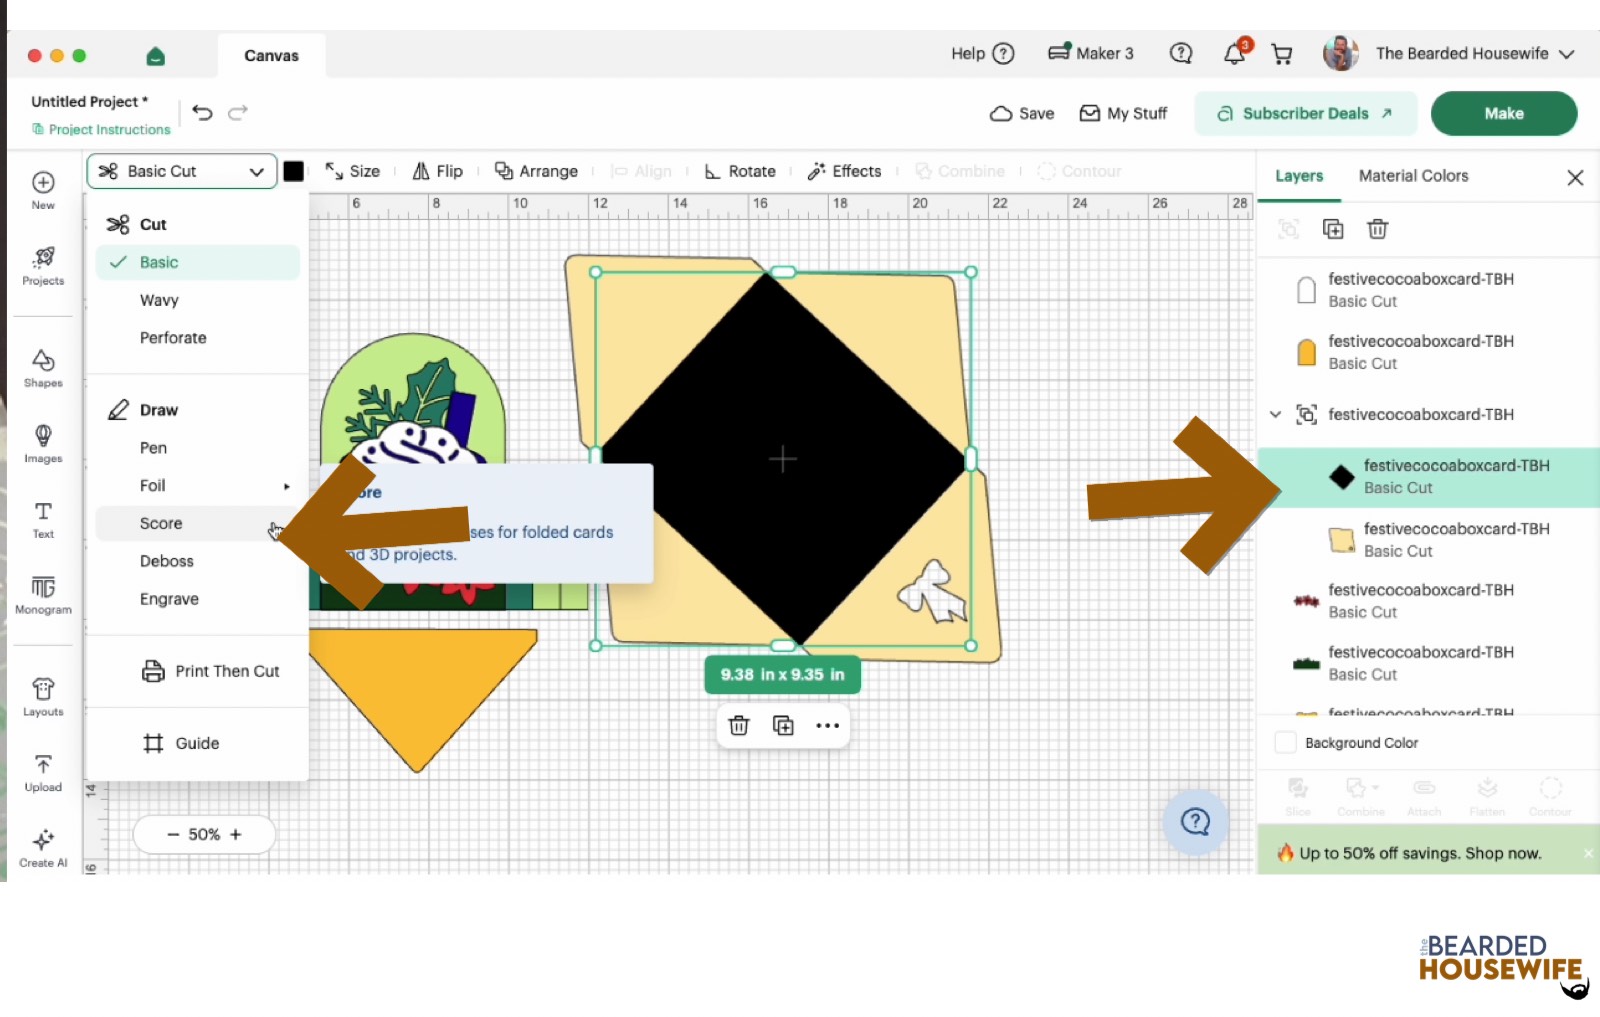
Task: Redo the last action
Action: pos(238,113)
